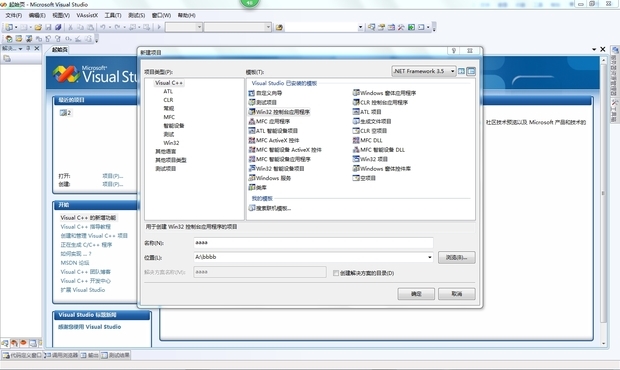This screenshot has width=620, height=370.
Task: Open Solution Explorer from the toolbar icon
Action: click(371, 27)
